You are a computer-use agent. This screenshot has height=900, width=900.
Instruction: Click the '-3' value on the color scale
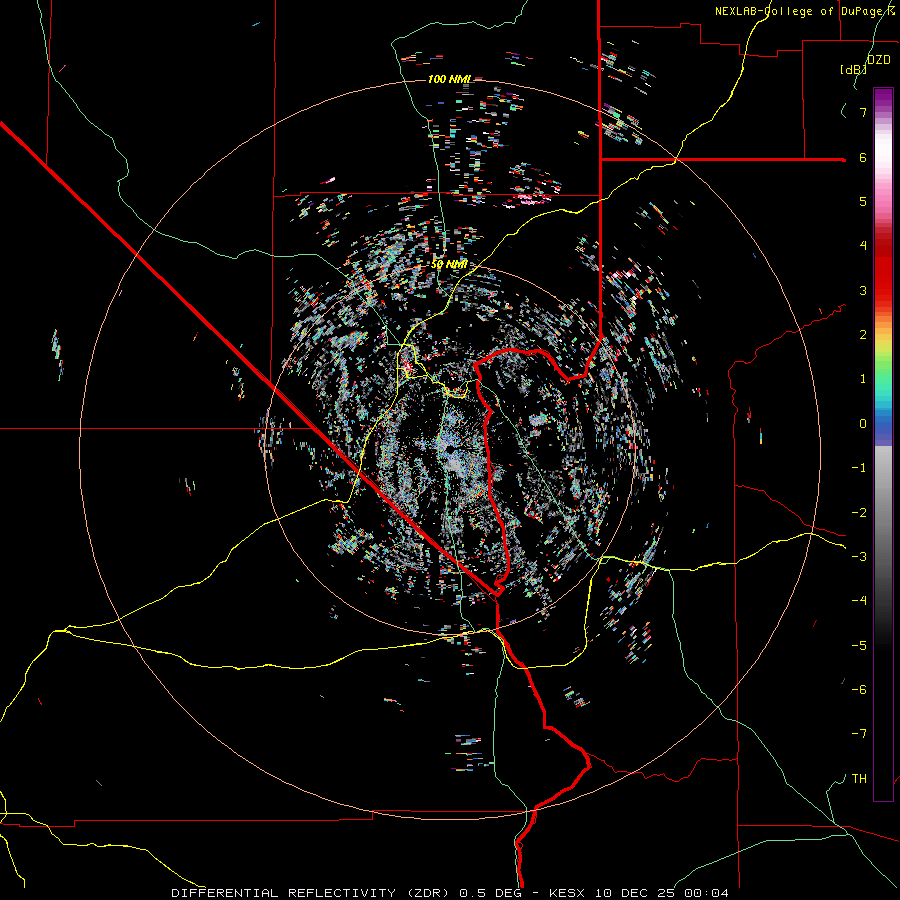(x=859, y=557)
